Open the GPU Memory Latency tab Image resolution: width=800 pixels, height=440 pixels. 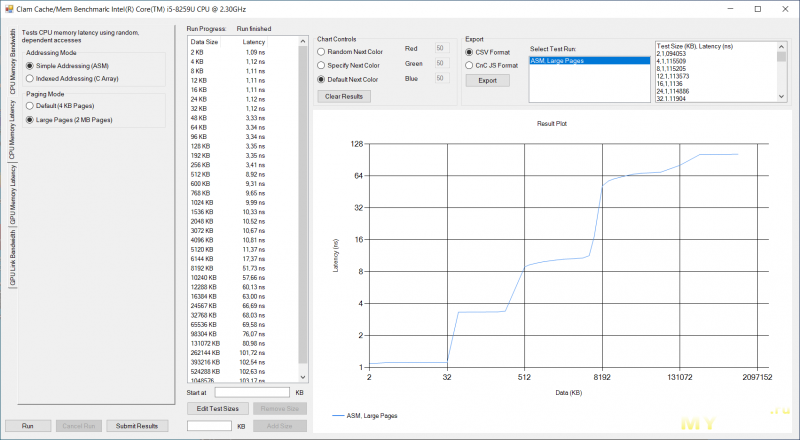tap(13, 194)
